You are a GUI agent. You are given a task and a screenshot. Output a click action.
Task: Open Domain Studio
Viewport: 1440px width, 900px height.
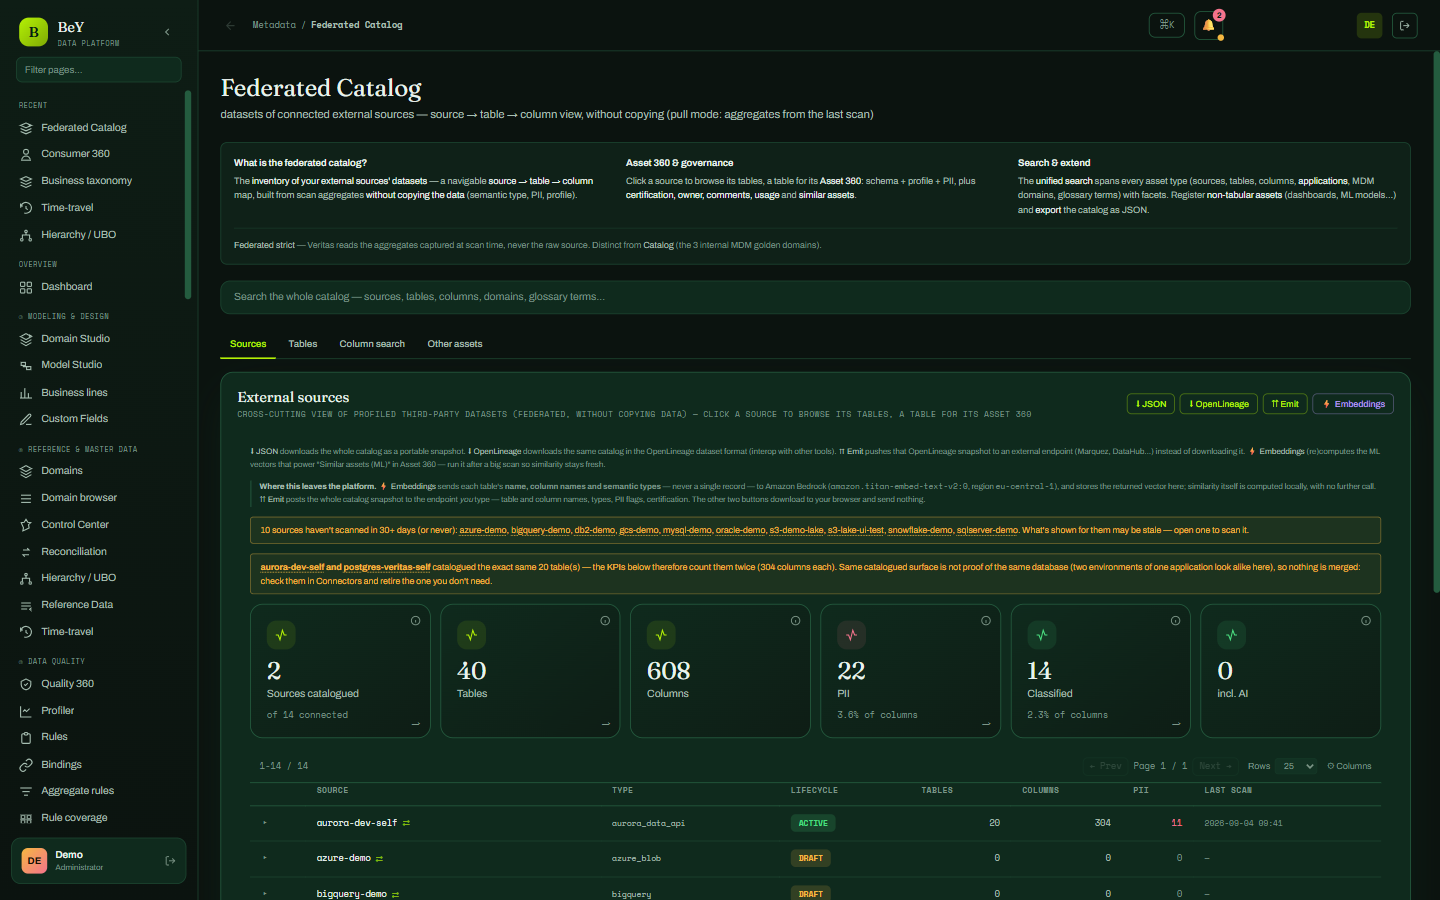pos(75,339)
